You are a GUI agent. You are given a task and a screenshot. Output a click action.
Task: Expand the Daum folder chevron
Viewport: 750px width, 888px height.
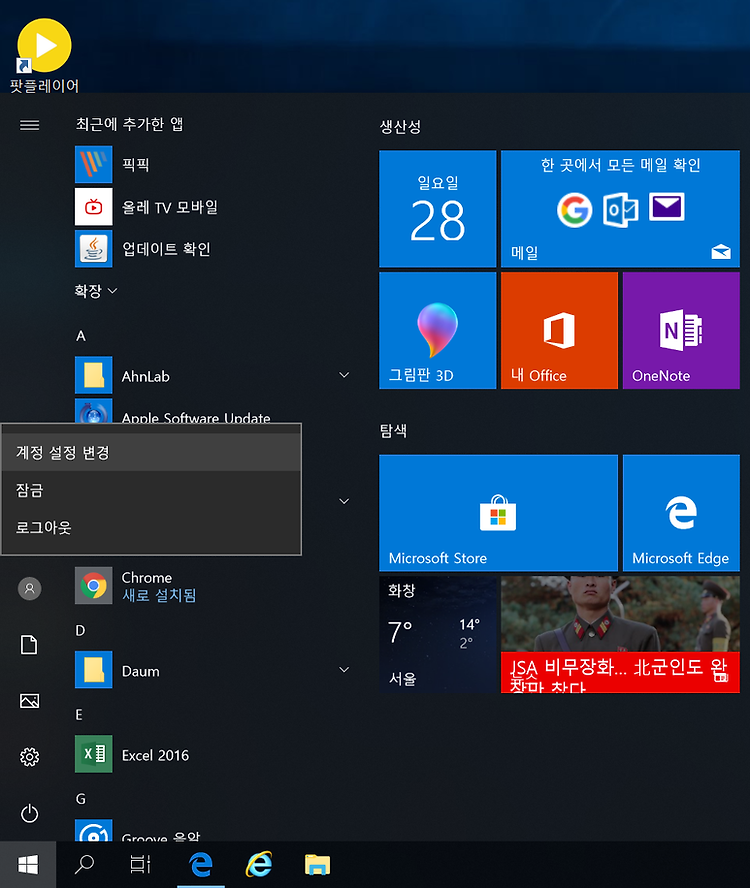[344, 670]
